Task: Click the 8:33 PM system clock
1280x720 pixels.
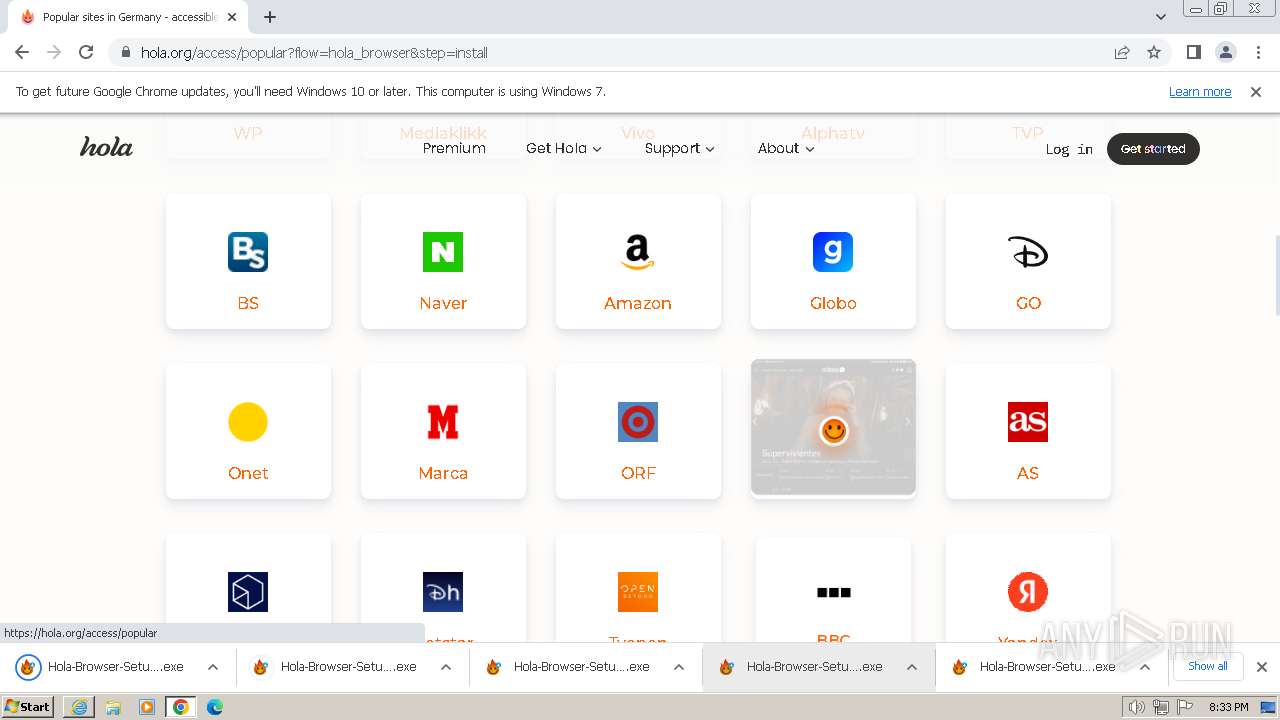Action: (x=1228, y=707)
